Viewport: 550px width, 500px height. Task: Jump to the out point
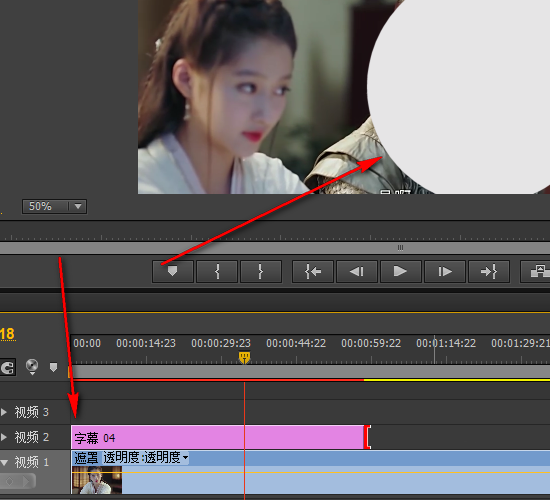(489, 271)
